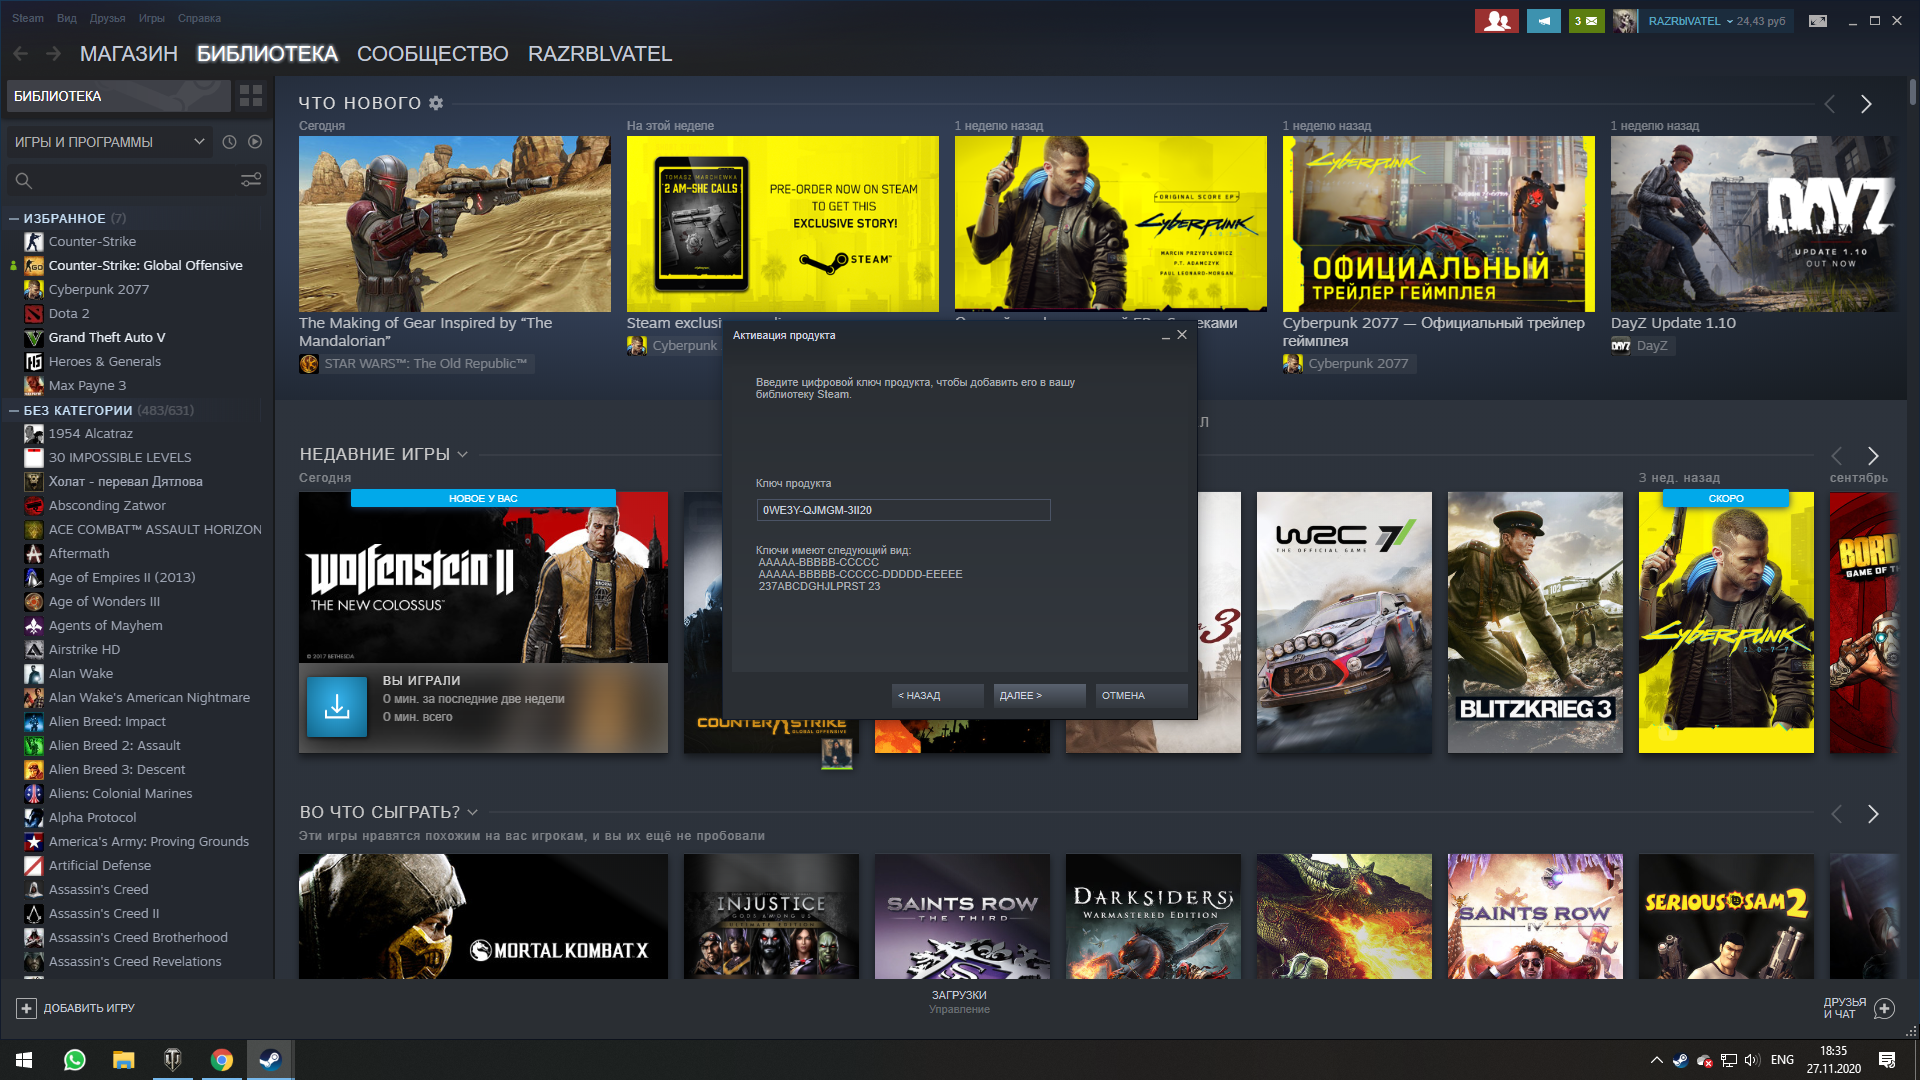The height and width of the screenshot is (1080, 1920).
Task: Click the ENG language indicator
Action: coord(1782,1060)
